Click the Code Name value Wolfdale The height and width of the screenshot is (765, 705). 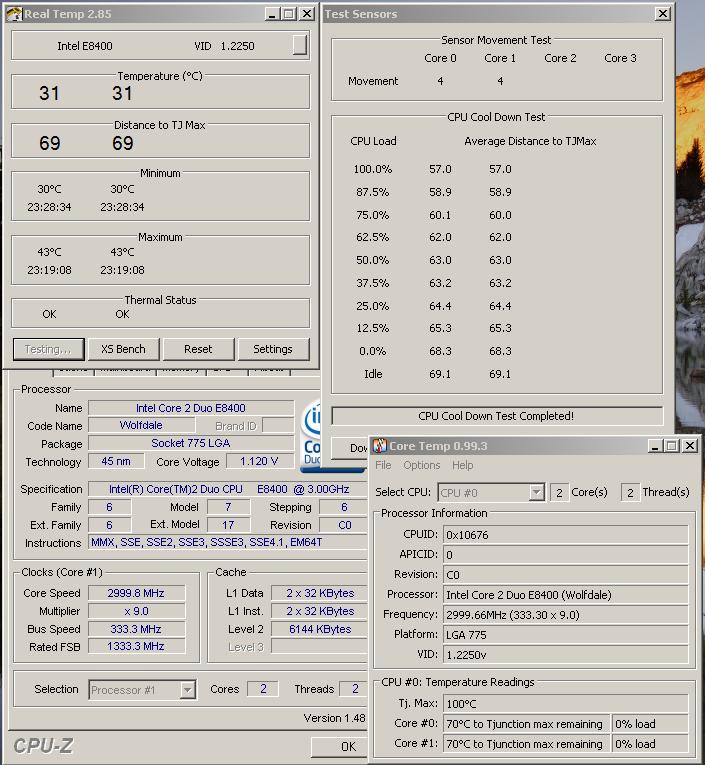[141, 425]
